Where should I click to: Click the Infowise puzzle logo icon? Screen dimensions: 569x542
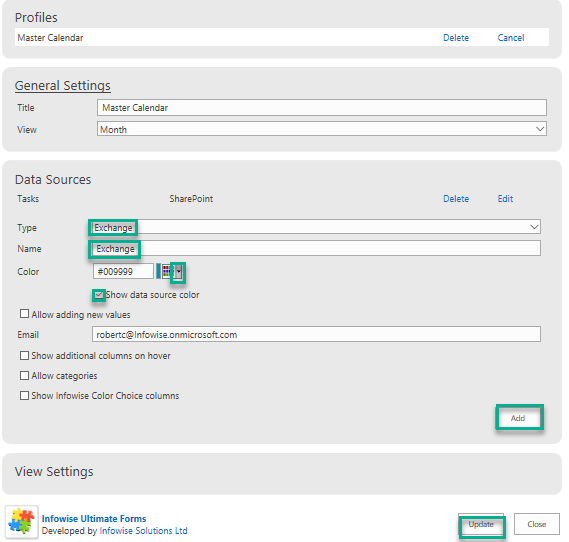21,522
